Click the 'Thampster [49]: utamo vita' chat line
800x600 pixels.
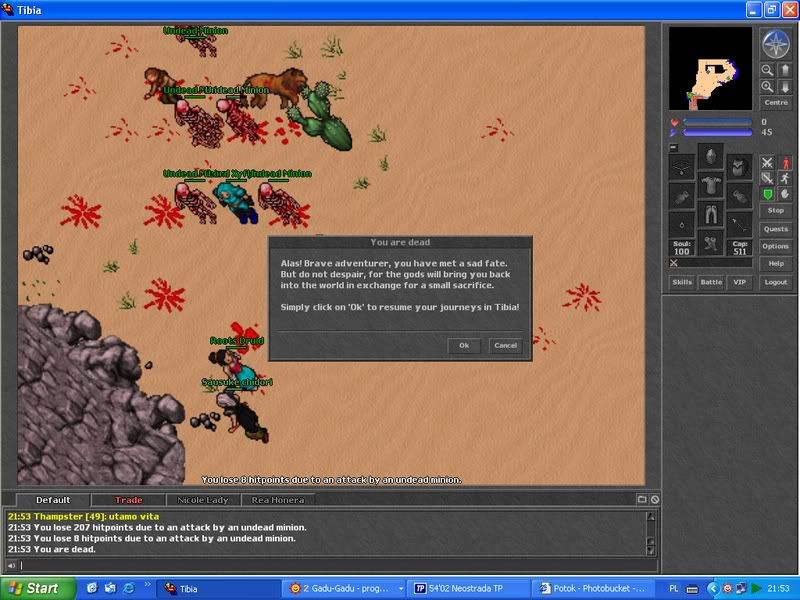coord(83,516)
